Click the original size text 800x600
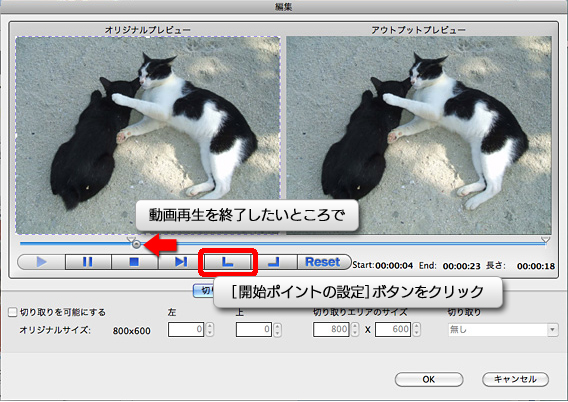This screenshot has width=568, height=402. pyautogui.click(x=131, y=331)
